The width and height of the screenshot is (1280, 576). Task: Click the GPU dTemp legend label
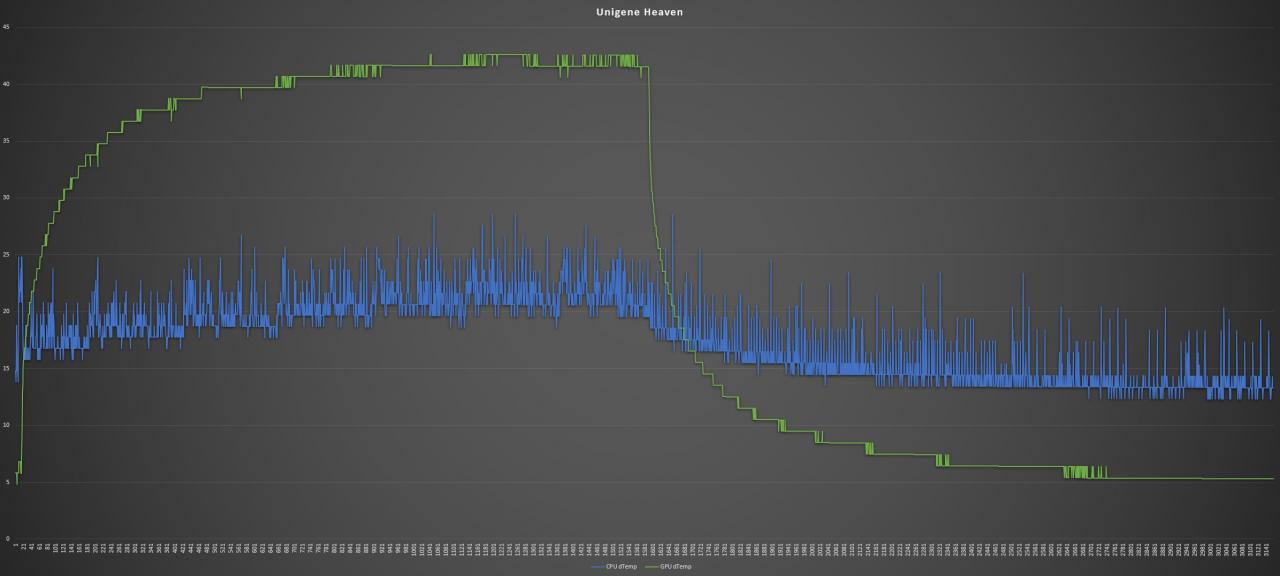tap(676, 567)
